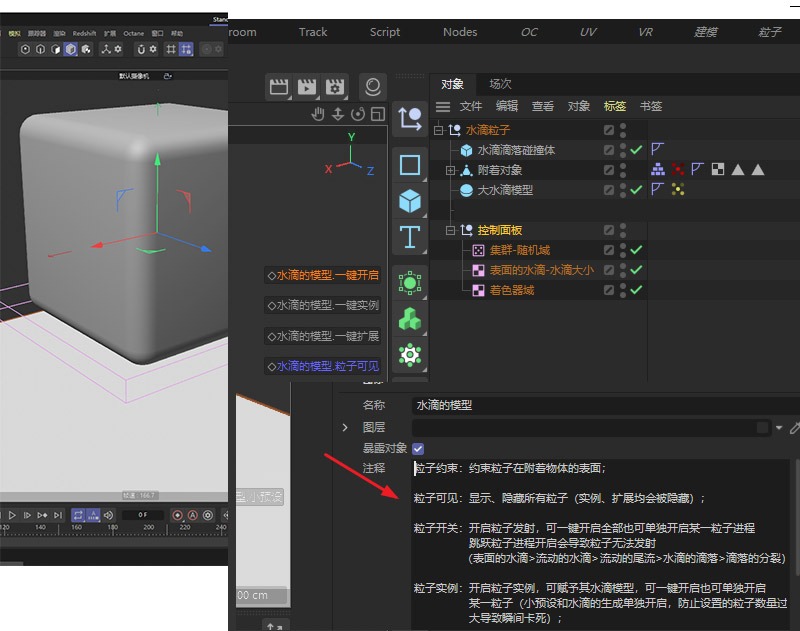Select the cube primitive icon
Viewport: 800px width, 631px height.
(x=410, y=200)
